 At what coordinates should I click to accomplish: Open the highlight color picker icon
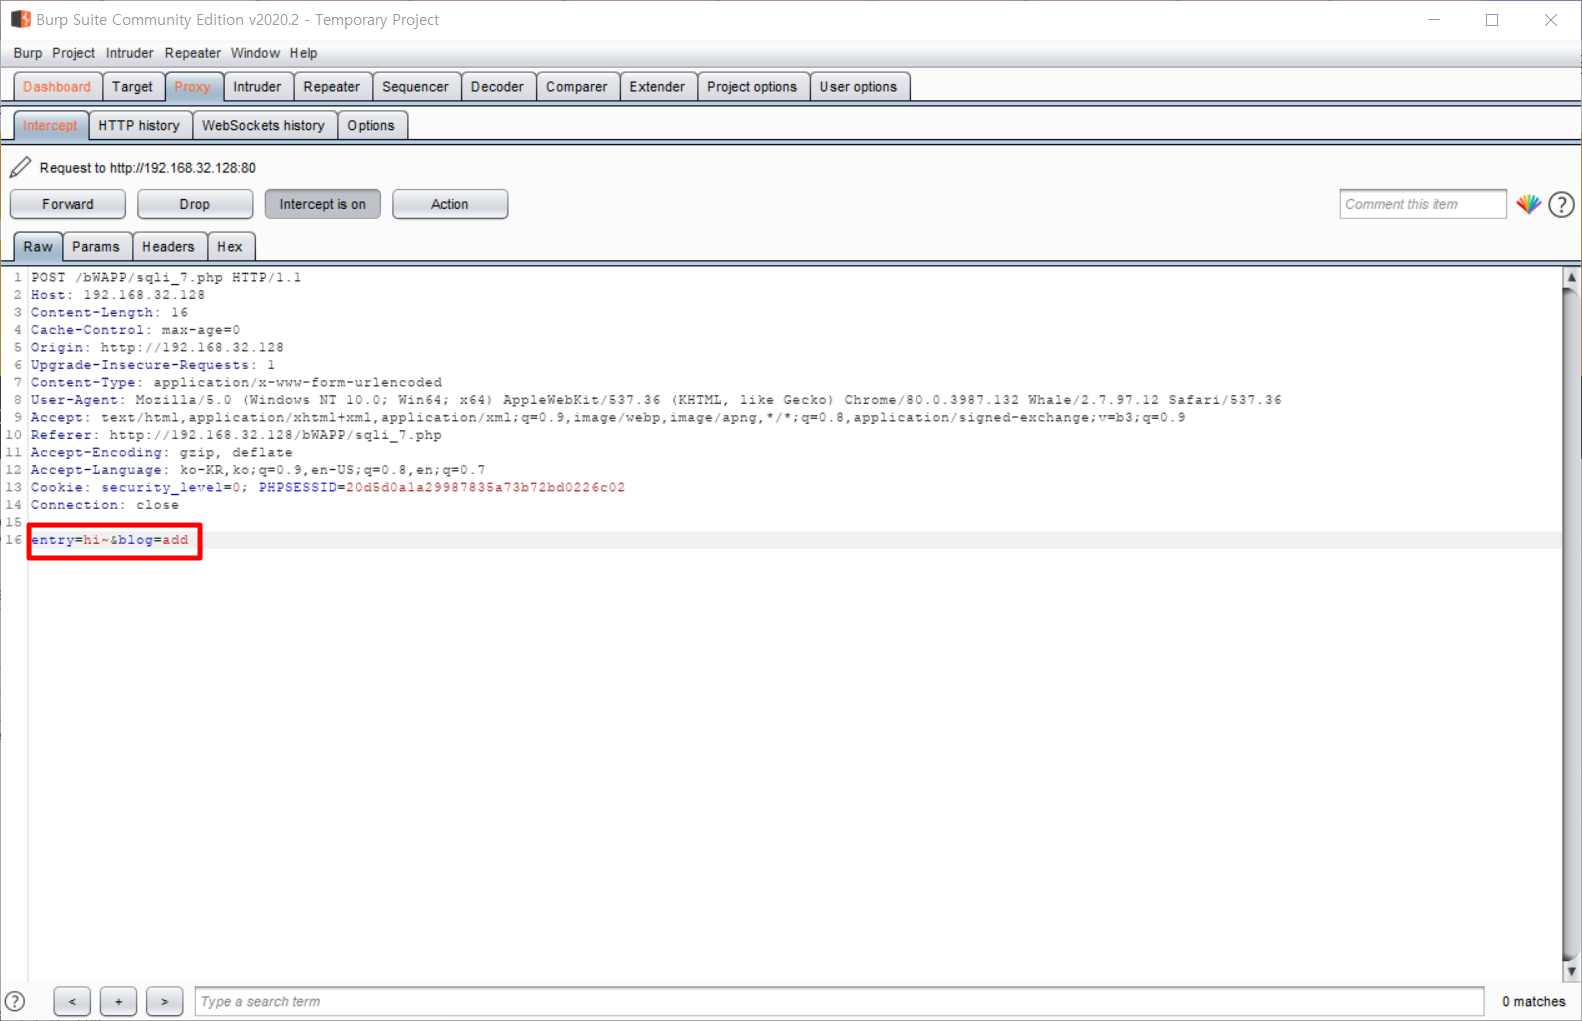(1528, 204)
